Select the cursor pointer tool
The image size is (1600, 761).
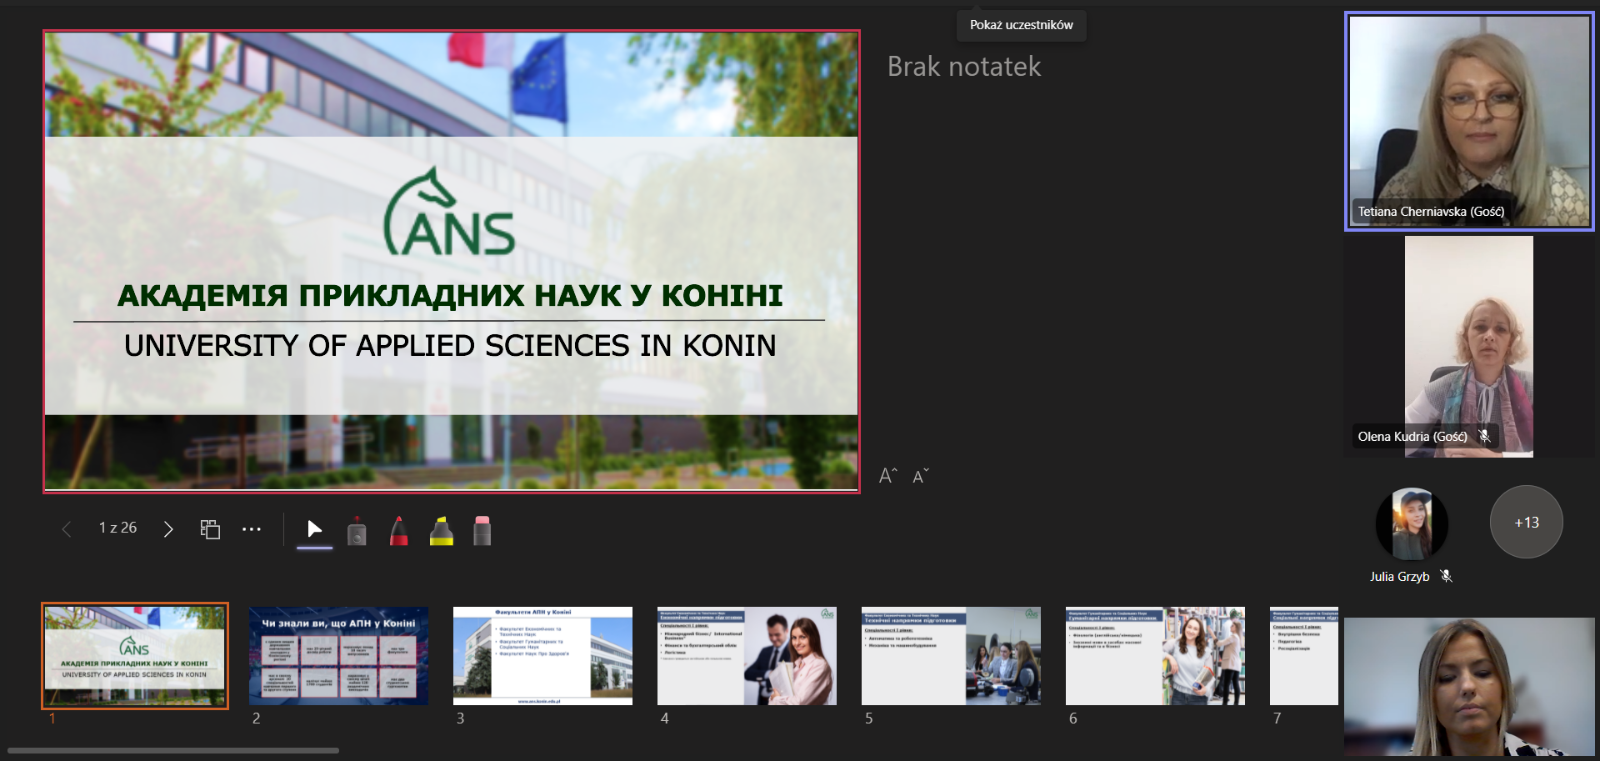[x=314, y=529]
